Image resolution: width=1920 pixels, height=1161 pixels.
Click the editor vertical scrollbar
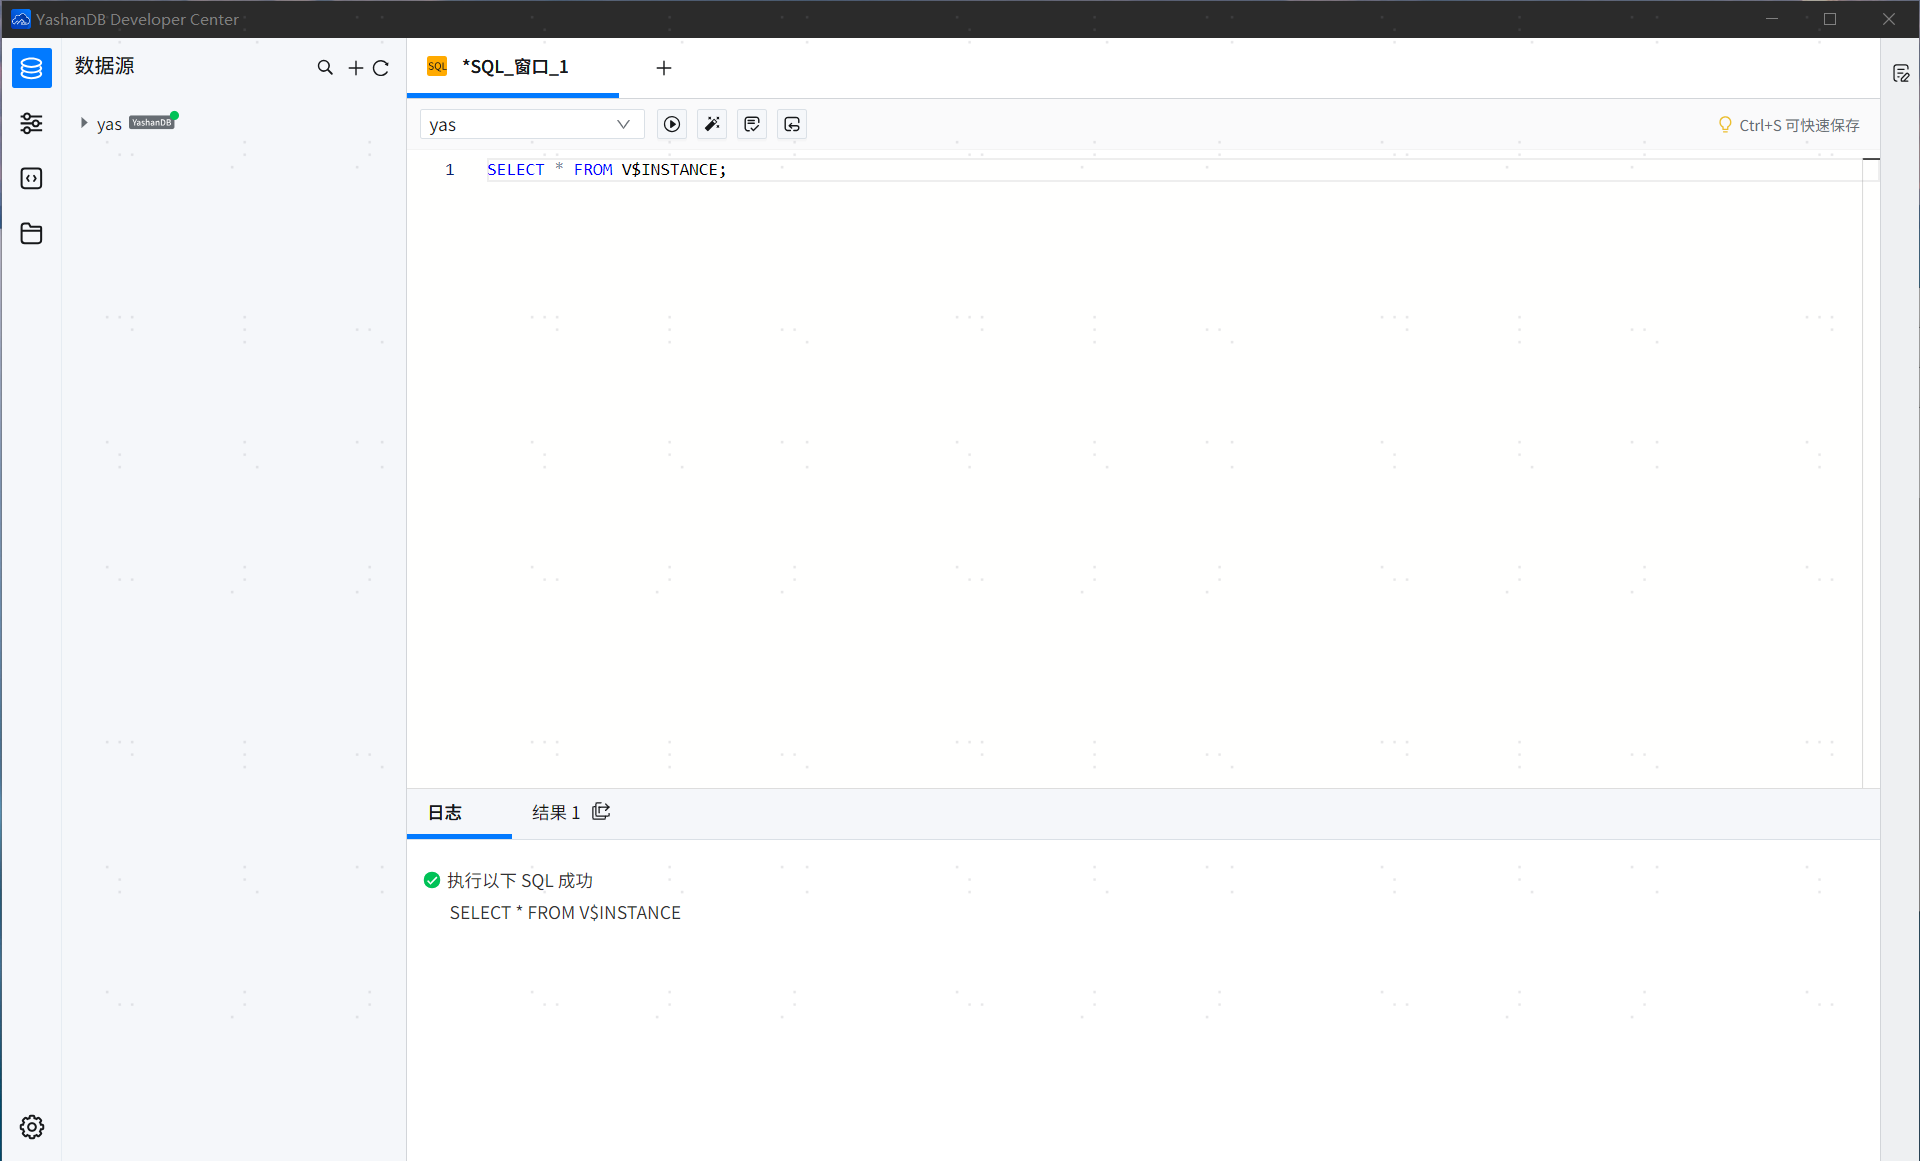click(x=1871, y=472)
